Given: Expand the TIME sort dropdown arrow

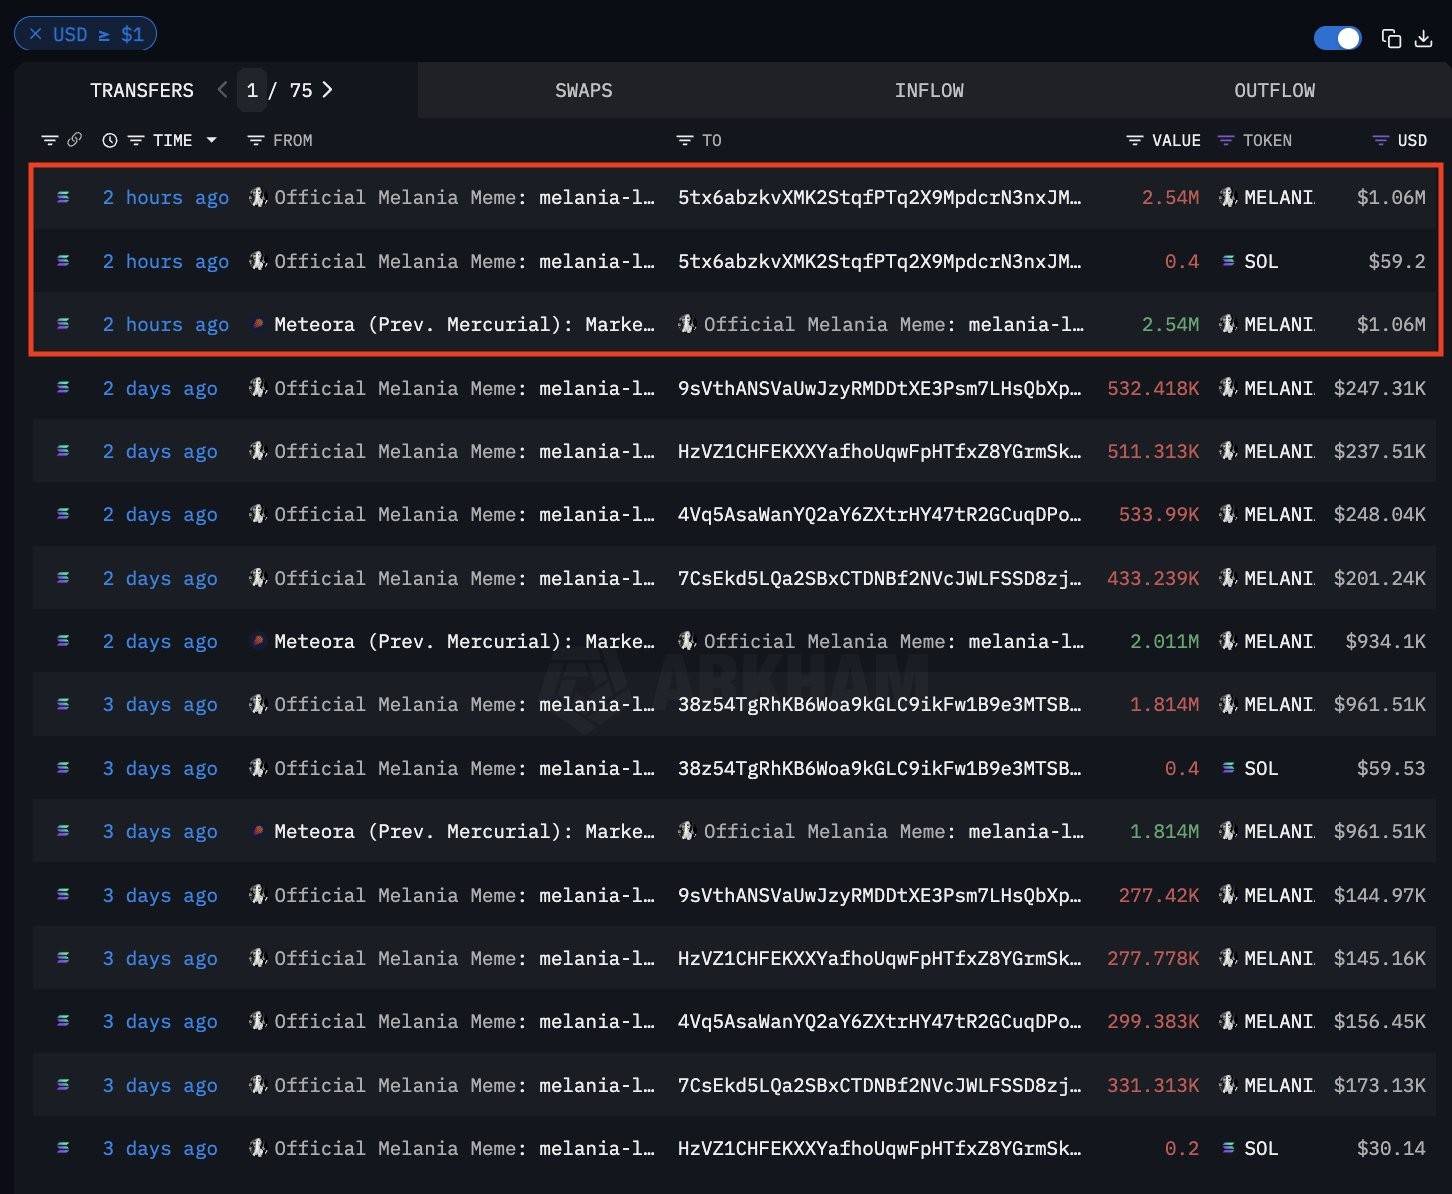Looking at the screenshot, I should [211, 140].
